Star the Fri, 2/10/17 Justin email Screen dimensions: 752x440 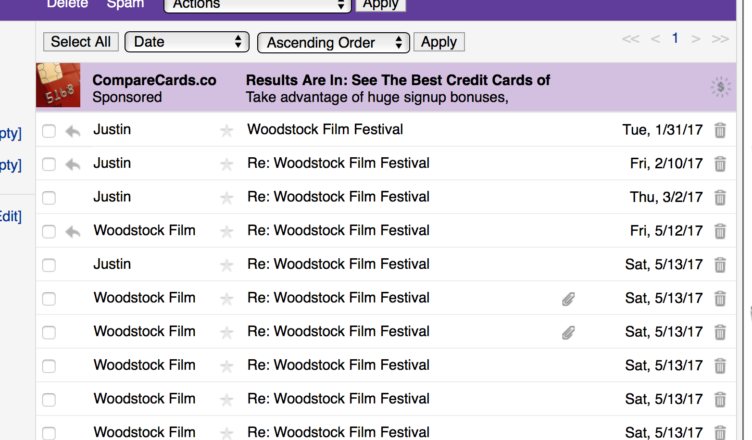226,164
